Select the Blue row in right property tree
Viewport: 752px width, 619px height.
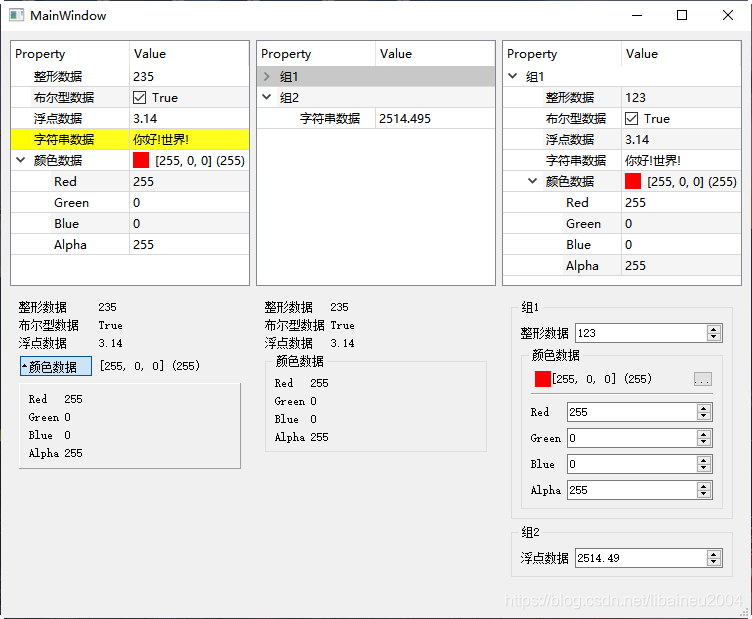tap(622, 245)
